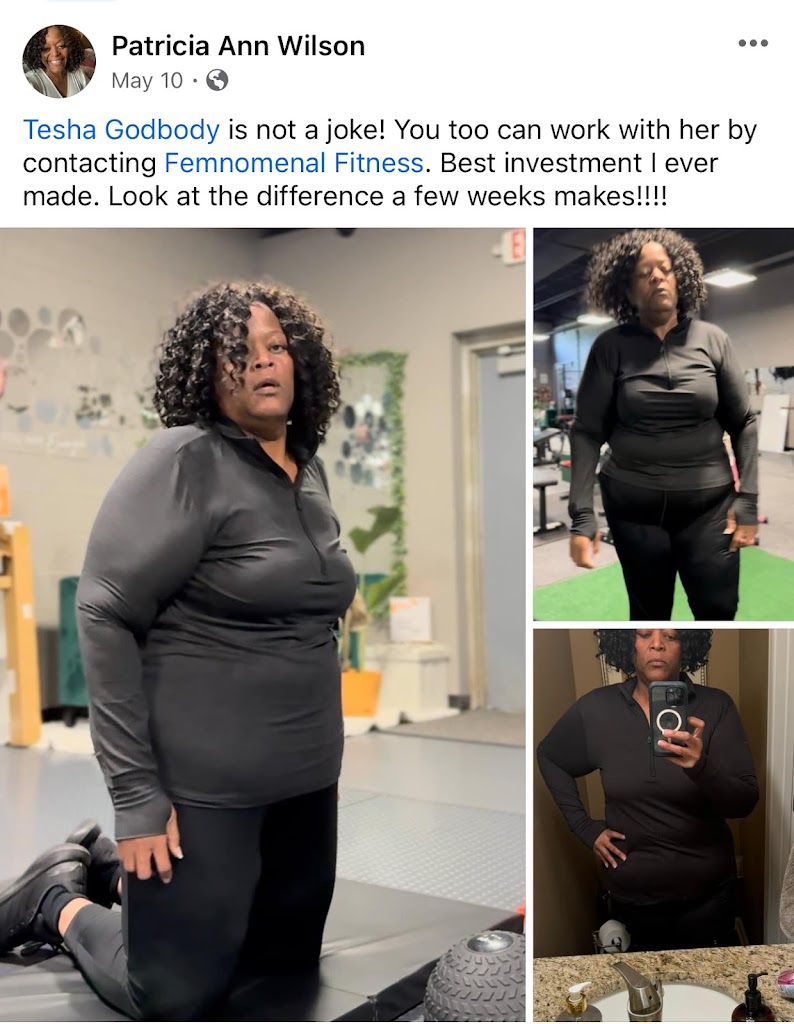Open the bottom-right mirror selfie photo

click(x=663, y=825)
